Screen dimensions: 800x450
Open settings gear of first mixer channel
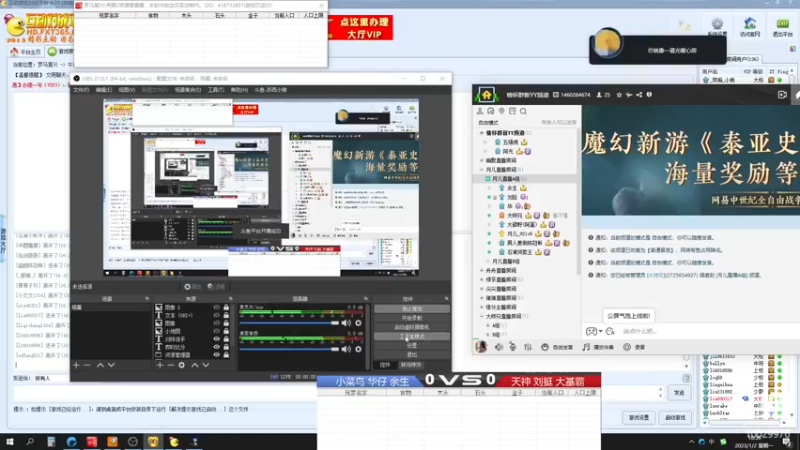[x=358, y=323]
